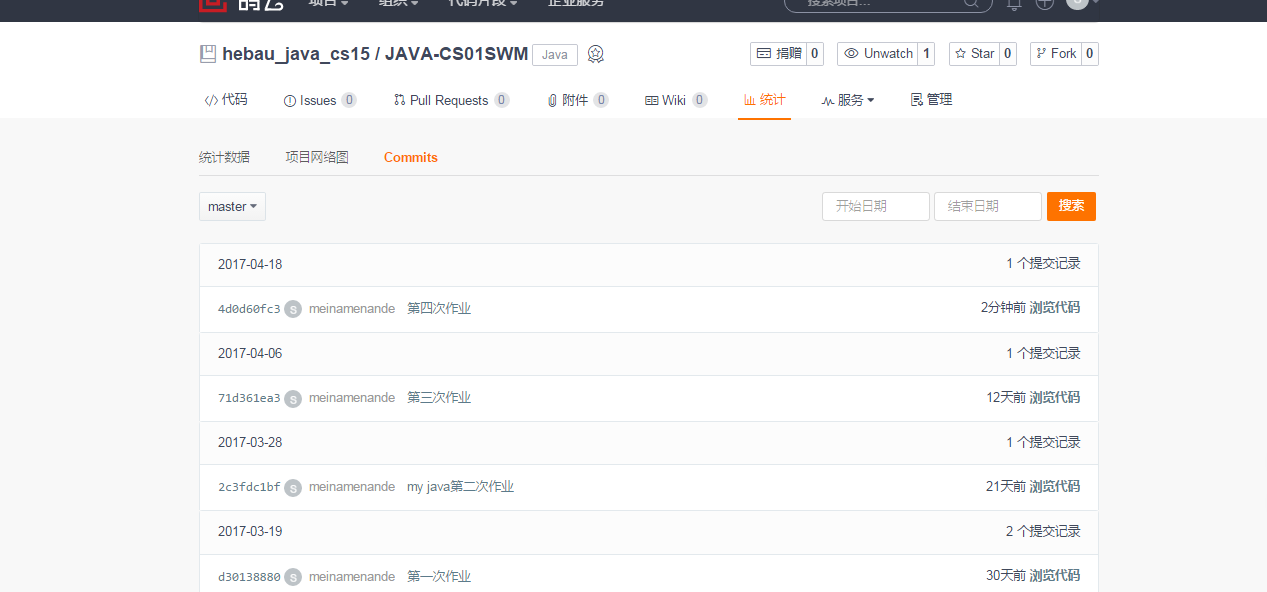Click the 结束日期 end date field
This screenshot has height=592, width=1267.
988,206
